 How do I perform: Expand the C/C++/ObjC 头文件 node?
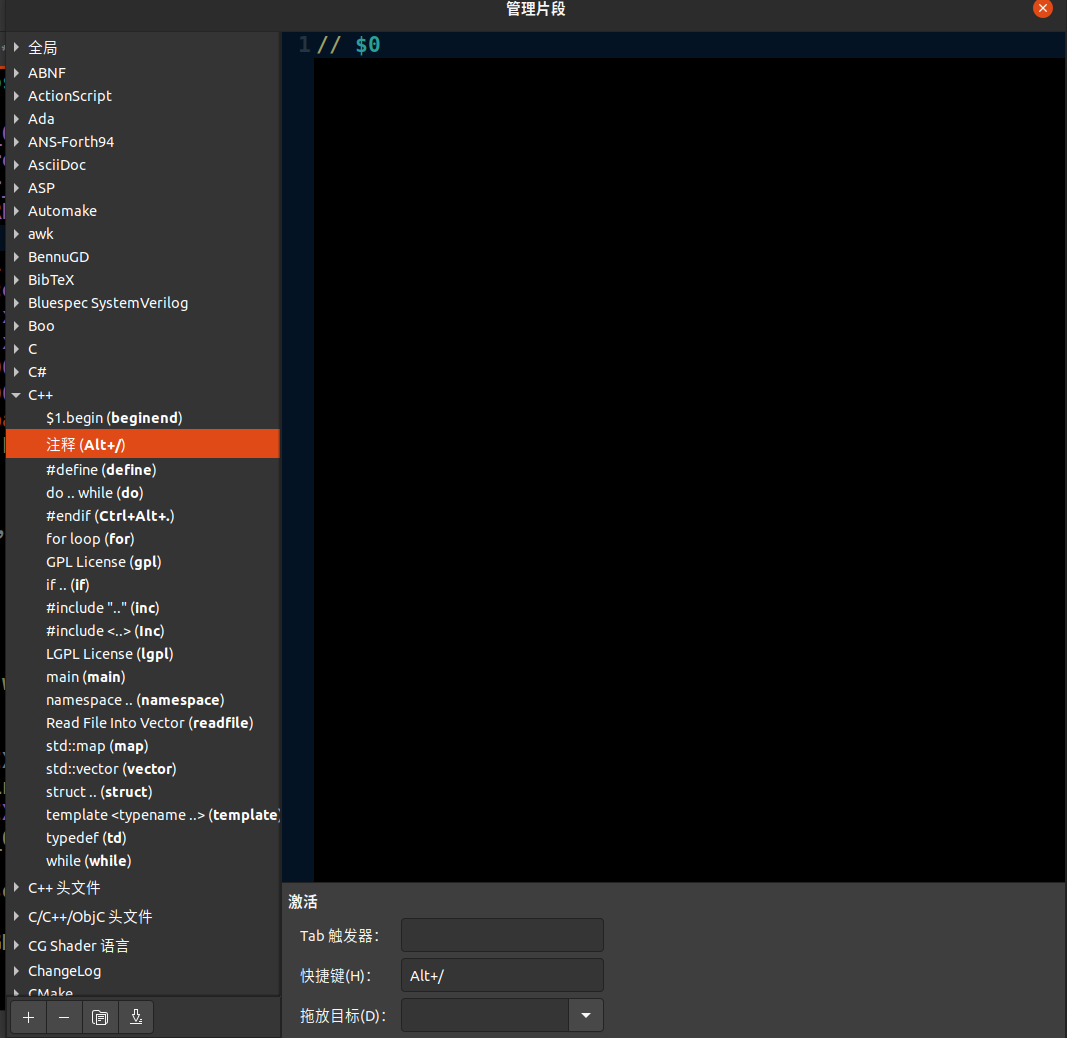(16, 917)
